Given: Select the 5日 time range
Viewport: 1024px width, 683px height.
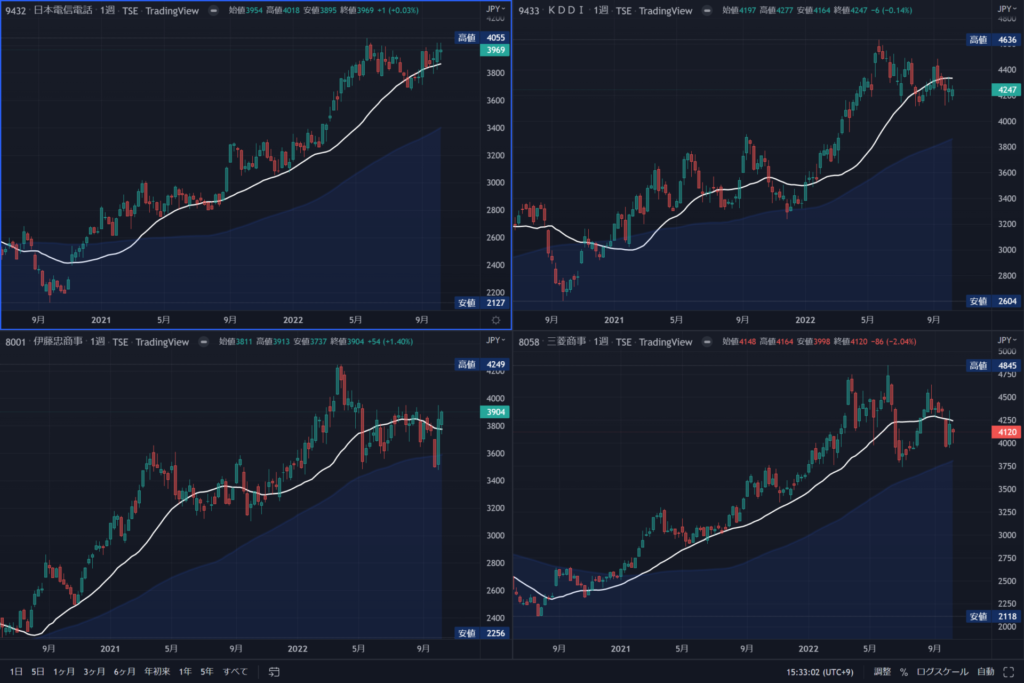Looking at the screenshot, I should tap(38, 671).
